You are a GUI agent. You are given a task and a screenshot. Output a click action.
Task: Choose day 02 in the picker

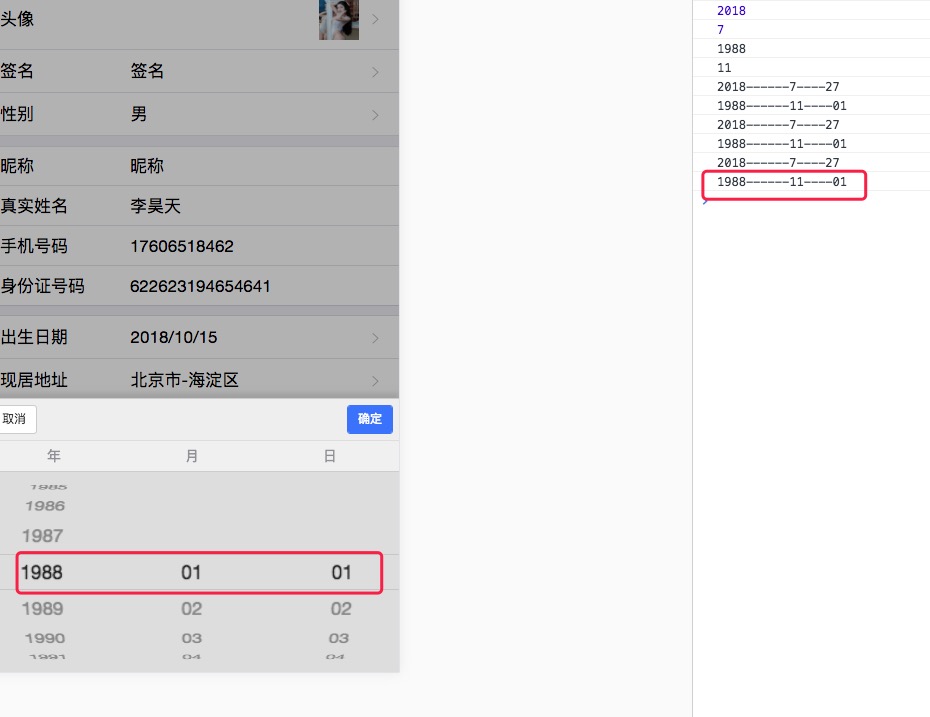tap(341, 609)
